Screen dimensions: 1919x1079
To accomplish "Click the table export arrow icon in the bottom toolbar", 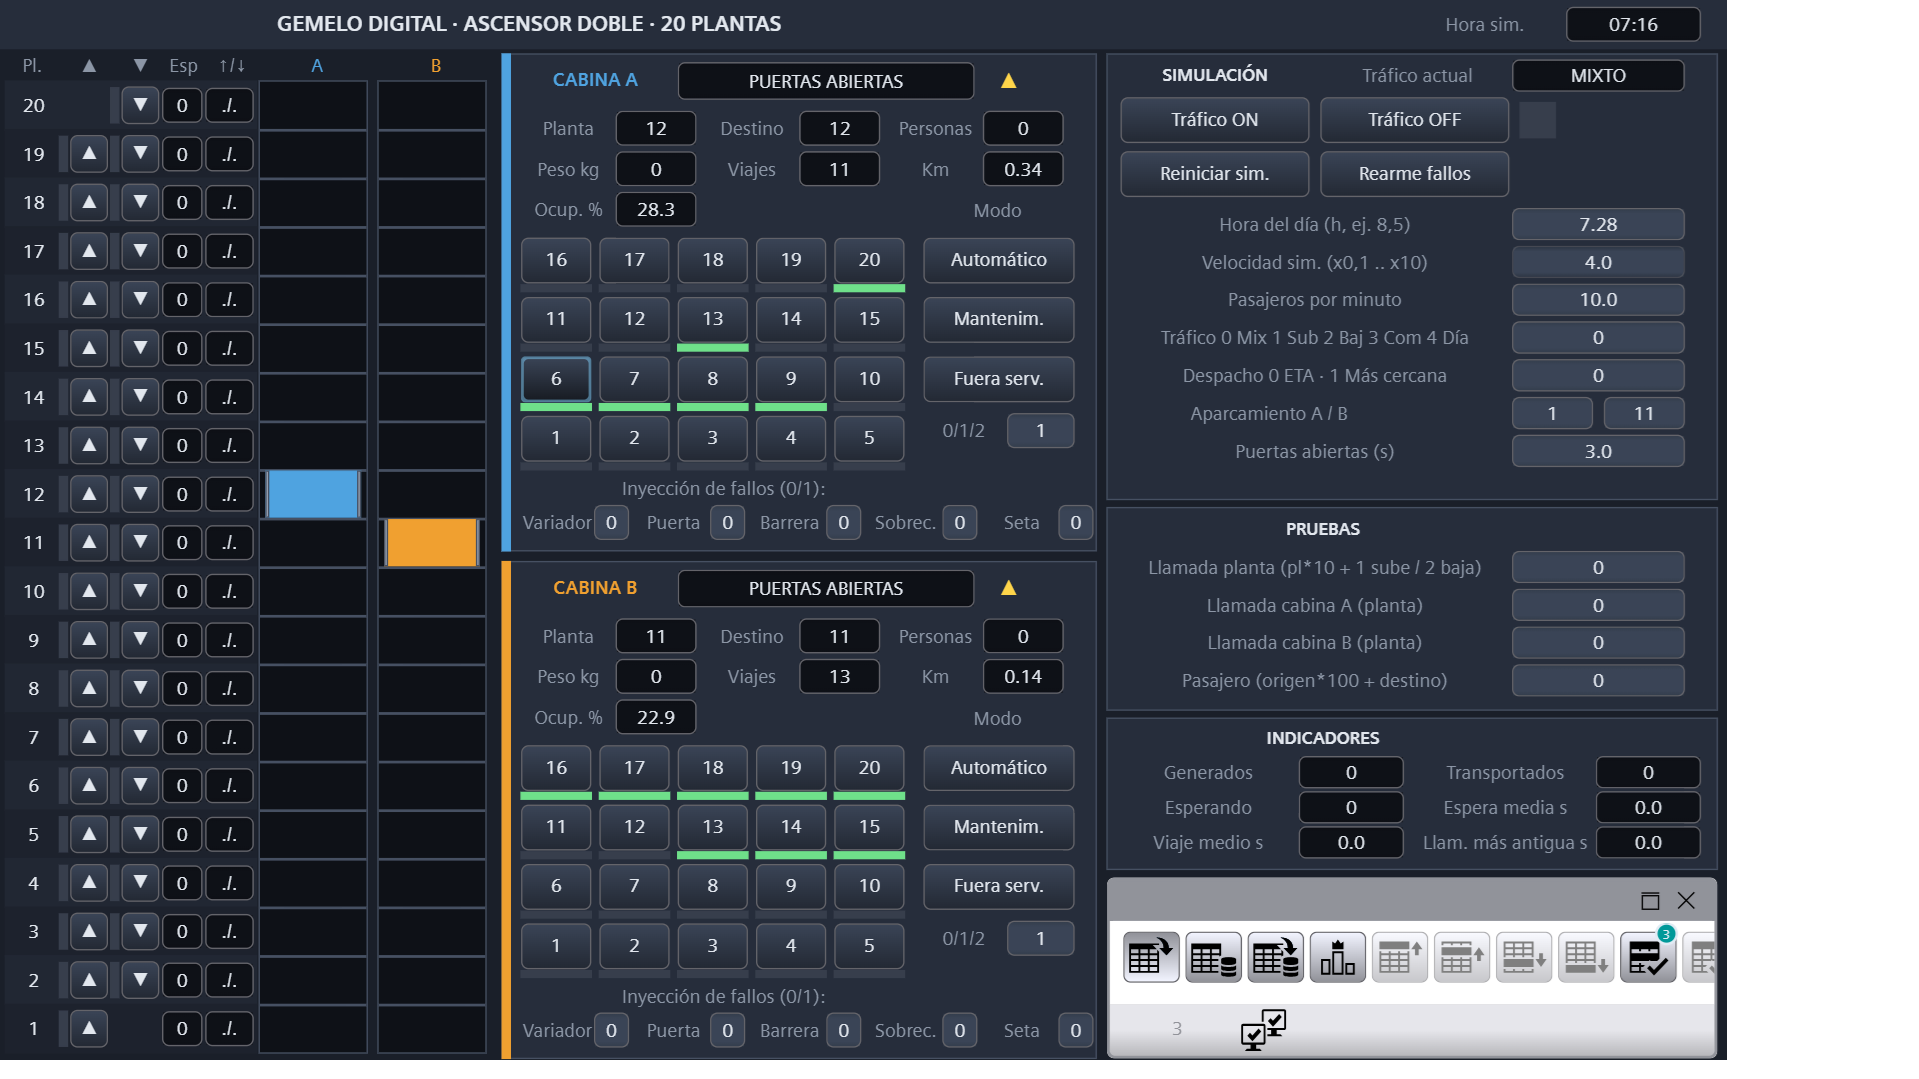I will (1151, 958).
